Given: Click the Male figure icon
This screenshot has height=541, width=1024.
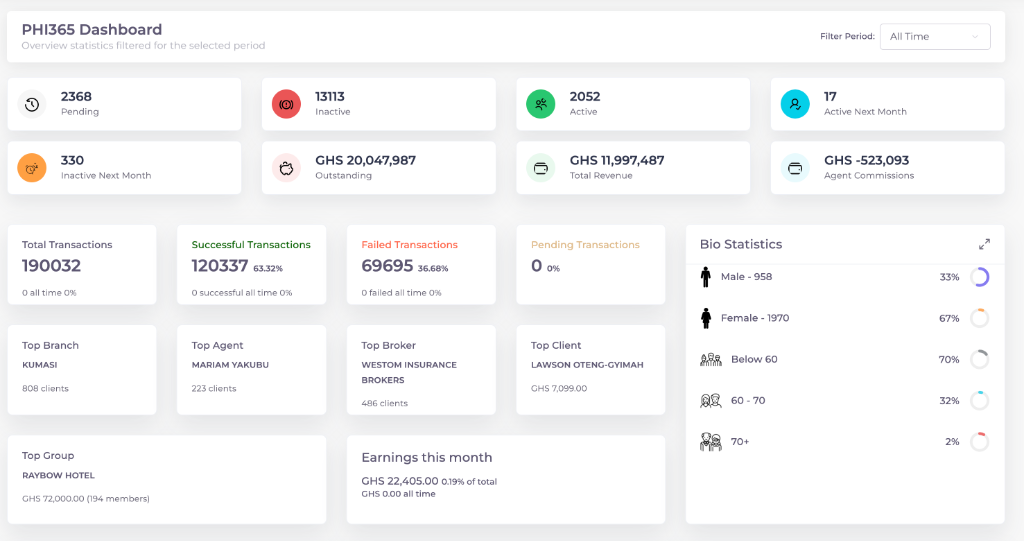Looking at the screenshot, I should point(705,277).
